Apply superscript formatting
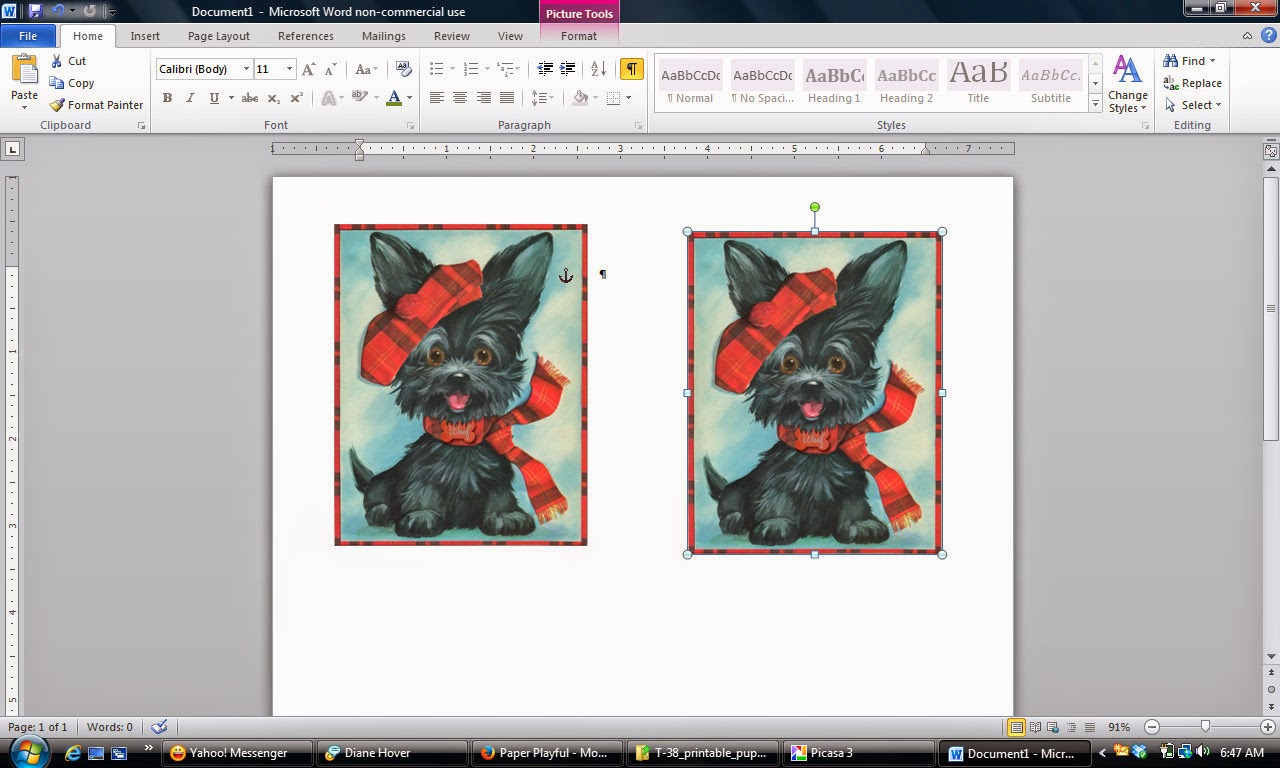The width and height of the screenshot is (1280, 768). click(296, 98)
